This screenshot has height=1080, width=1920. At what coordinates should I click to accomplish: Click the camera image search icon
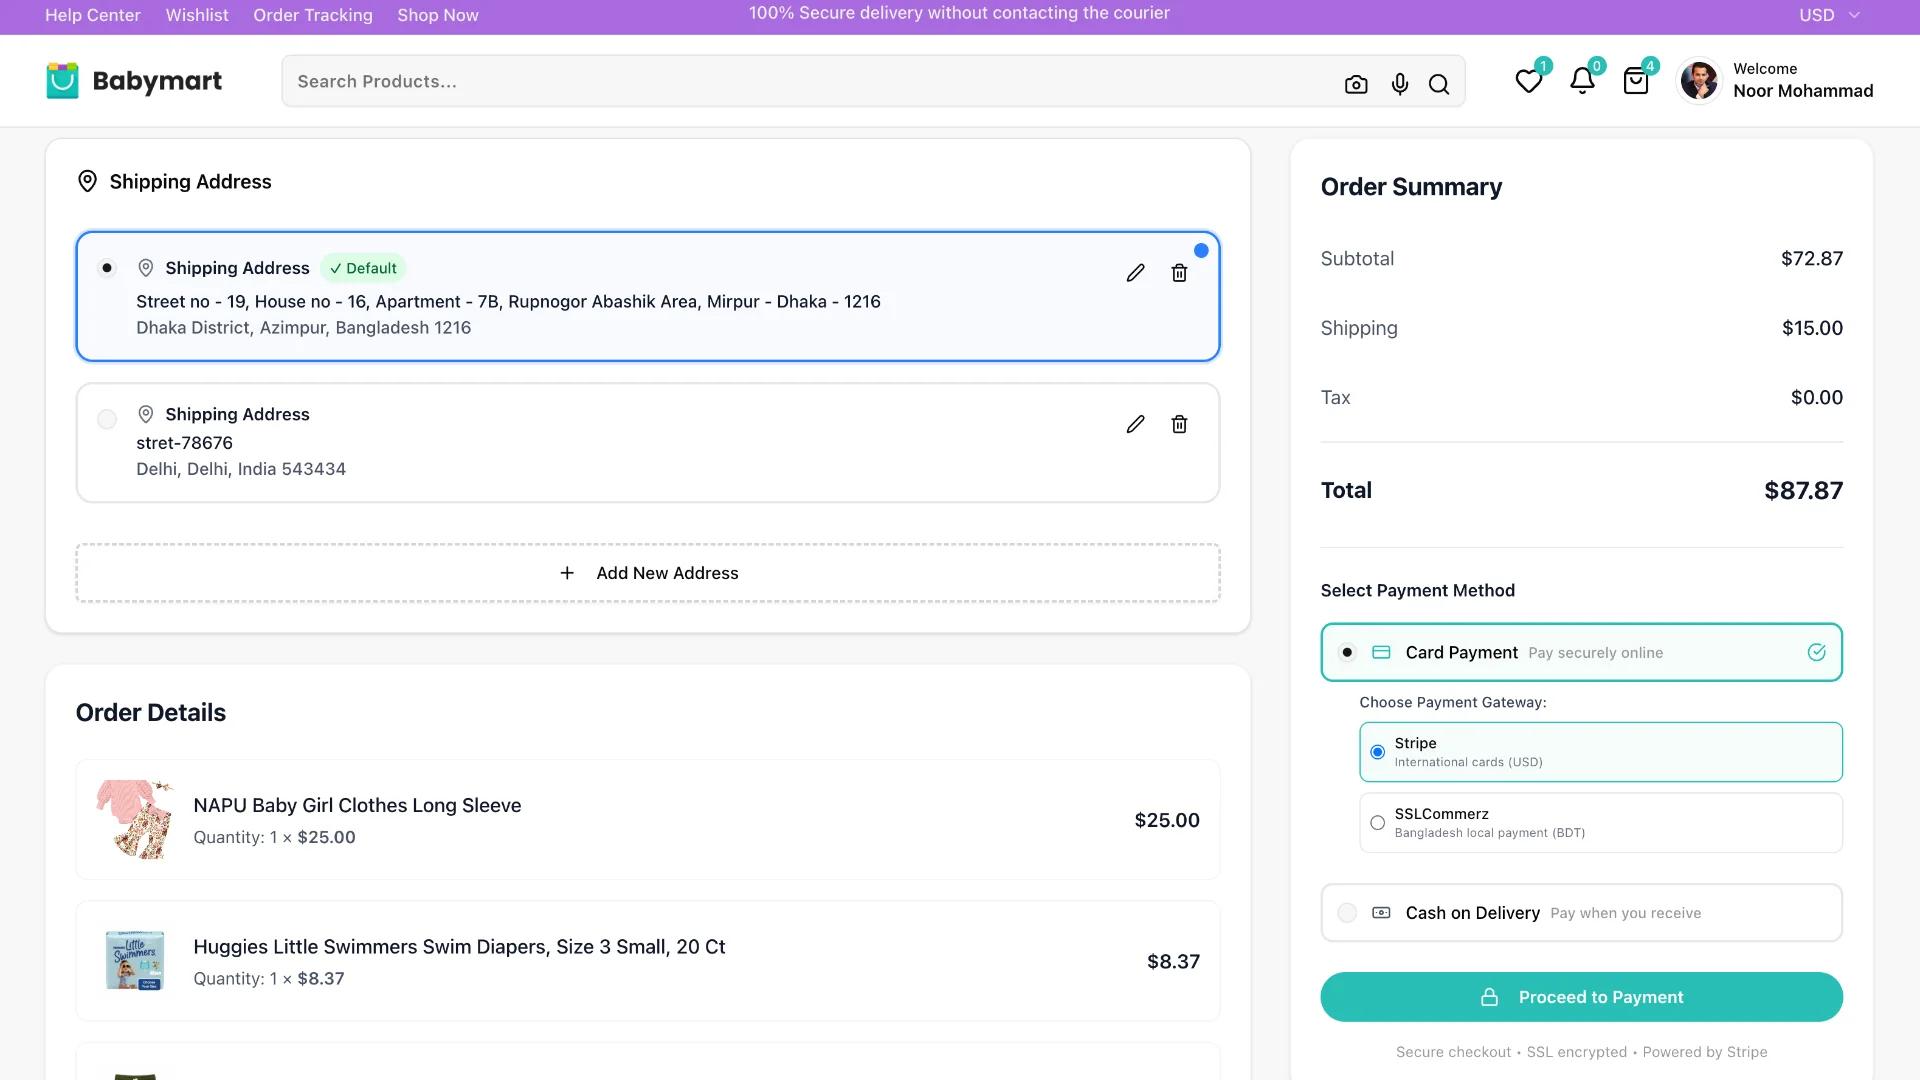pyautogui.click(x=1356, y=85)
